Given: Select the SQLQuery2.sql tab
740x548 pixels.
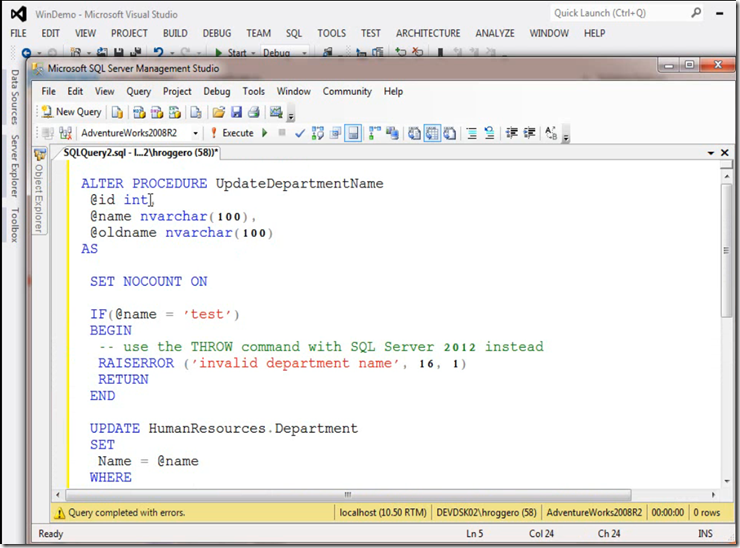Looking at the screenshot, I should [x=140, y=152].
